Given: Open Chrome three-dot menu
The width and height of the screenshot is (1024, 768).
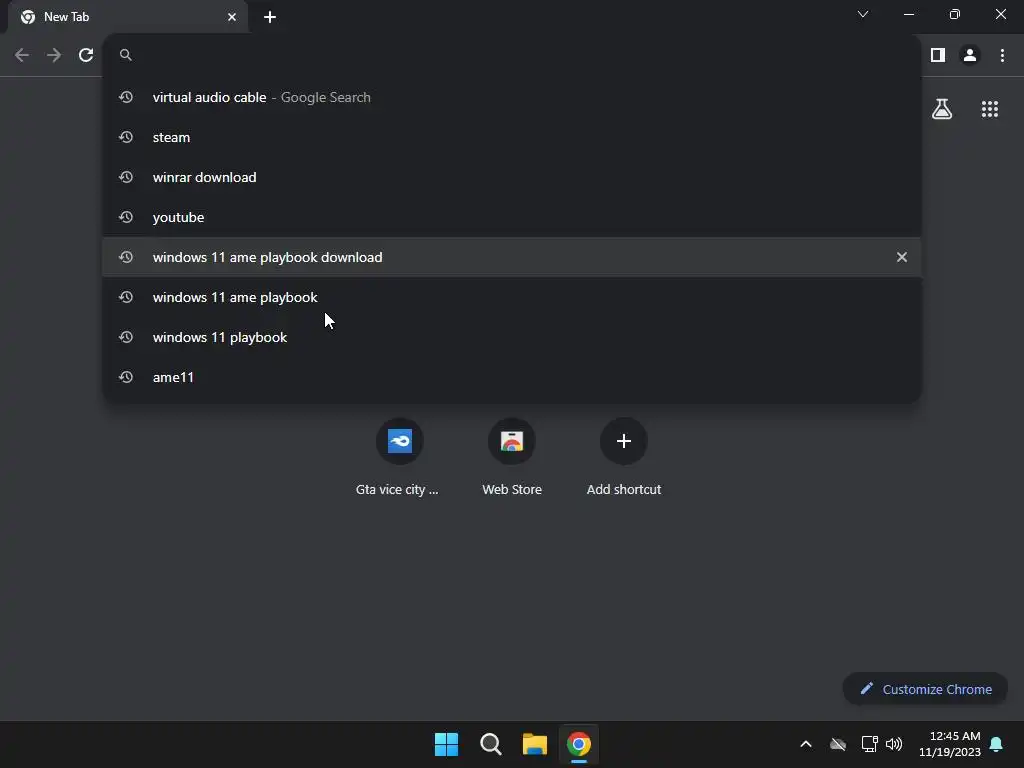Looking at the screenshot, I should point(1002,56).
